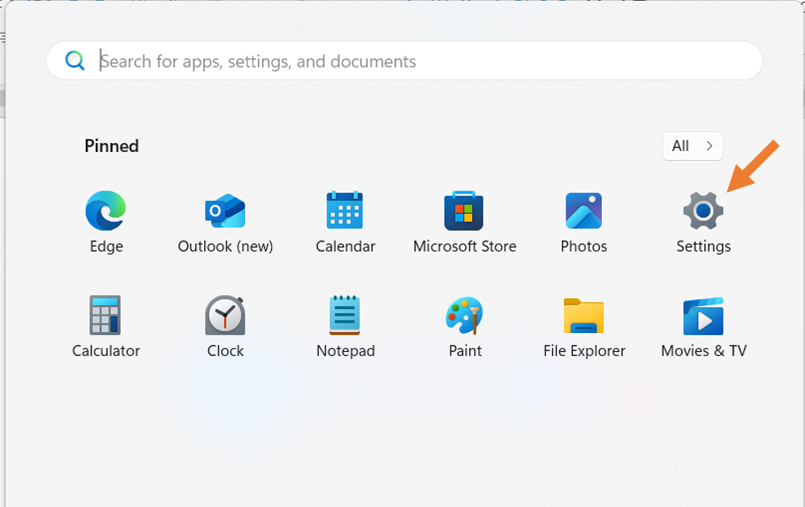Click the "File Explorer" text label
The image size is (805, 507).
[x=584, y=351]
